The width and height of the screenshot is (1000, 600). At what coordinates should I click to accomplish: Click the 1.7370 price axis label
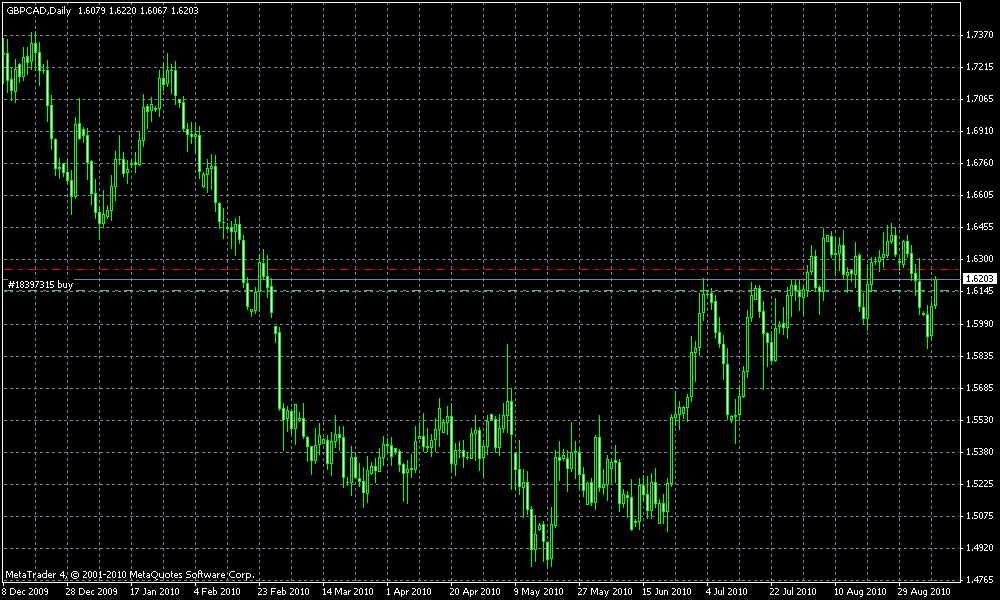point(980,34)
